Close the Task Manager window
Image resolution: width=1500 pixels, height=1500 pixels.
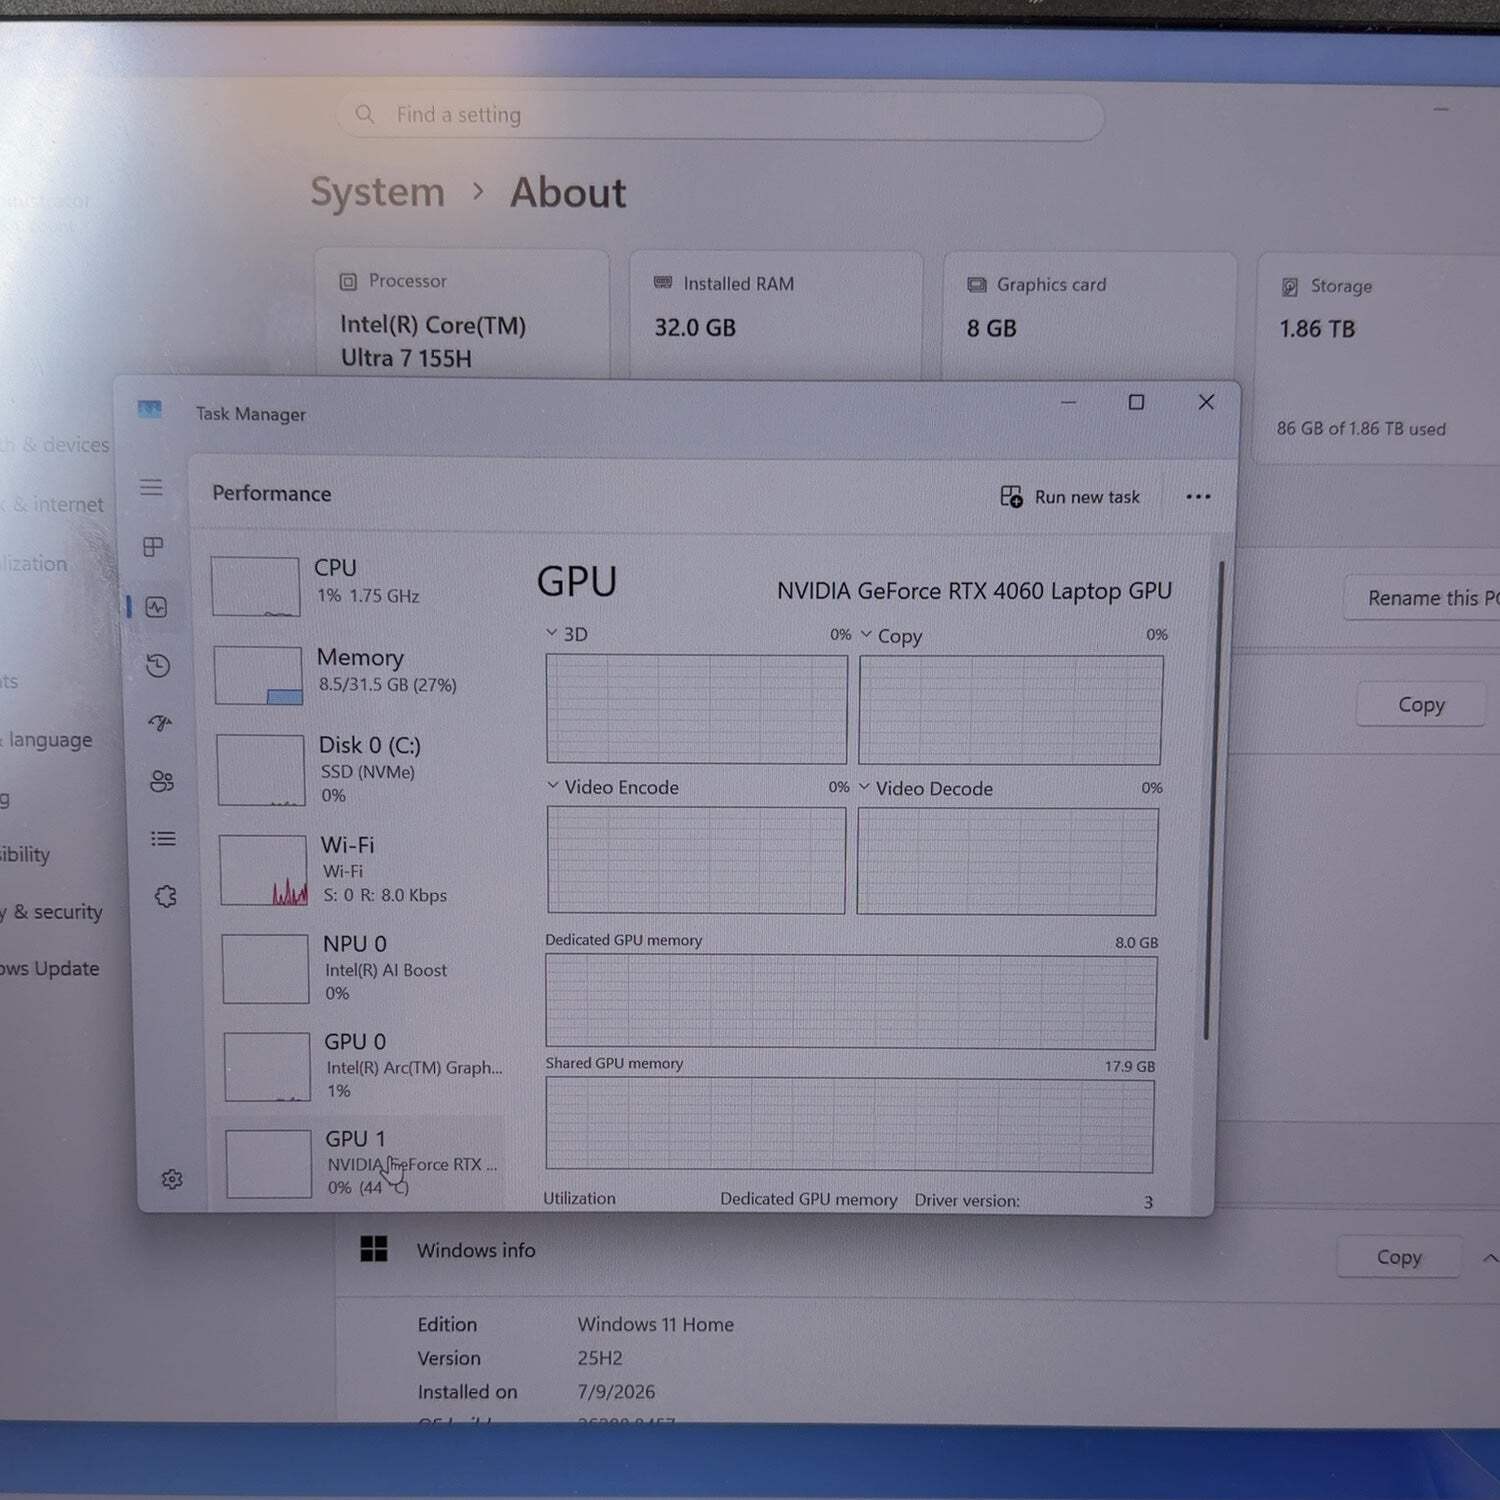tap(1206, 402)
